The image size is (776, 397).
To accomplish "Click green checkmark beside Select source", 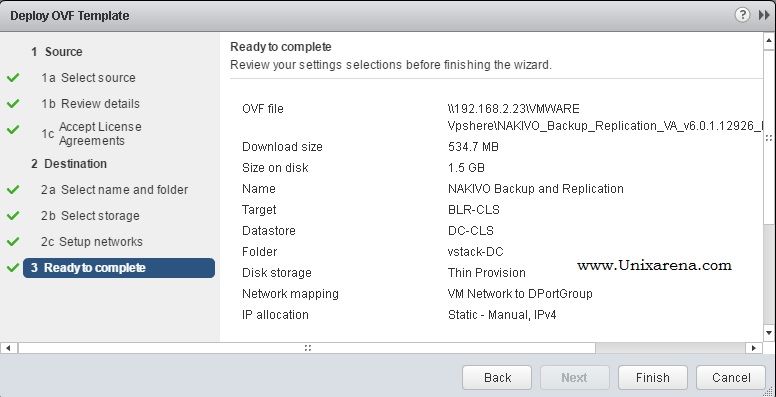I will tap(13, 78).
